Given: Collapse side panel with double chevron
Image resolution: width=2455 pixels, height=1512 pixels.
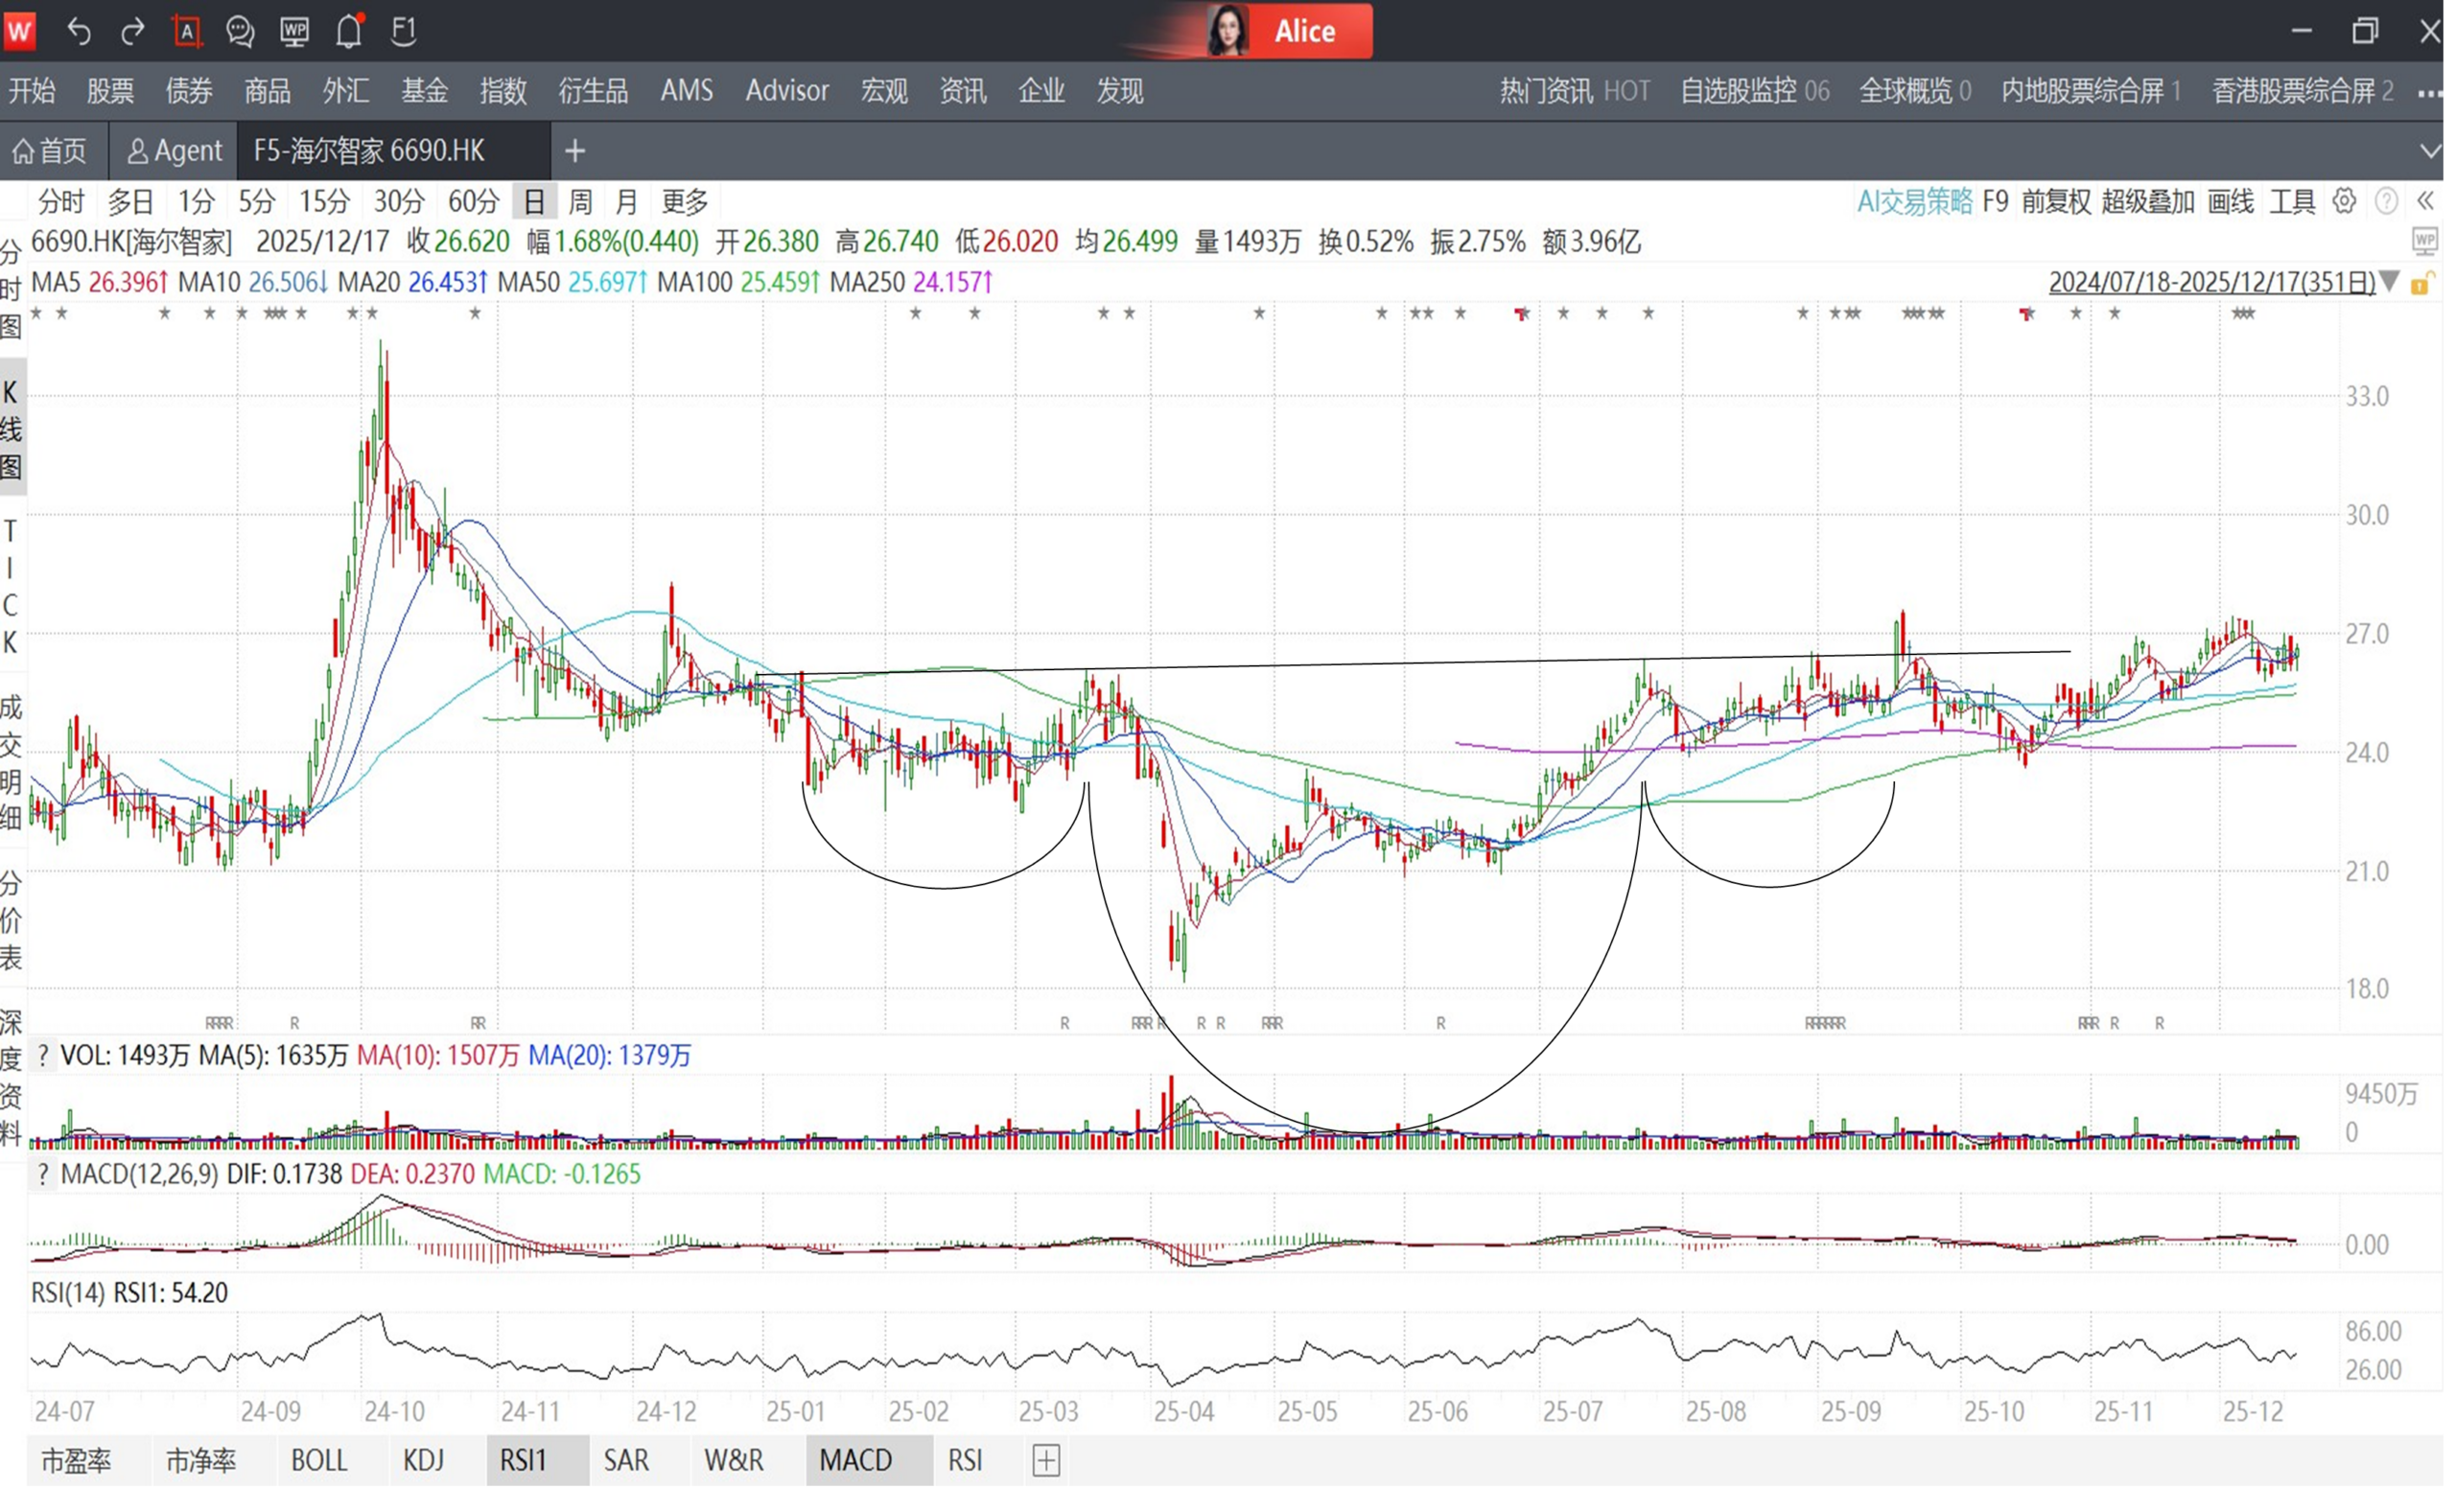Looking at the screenshot, I should click(x=2425, y=202).
